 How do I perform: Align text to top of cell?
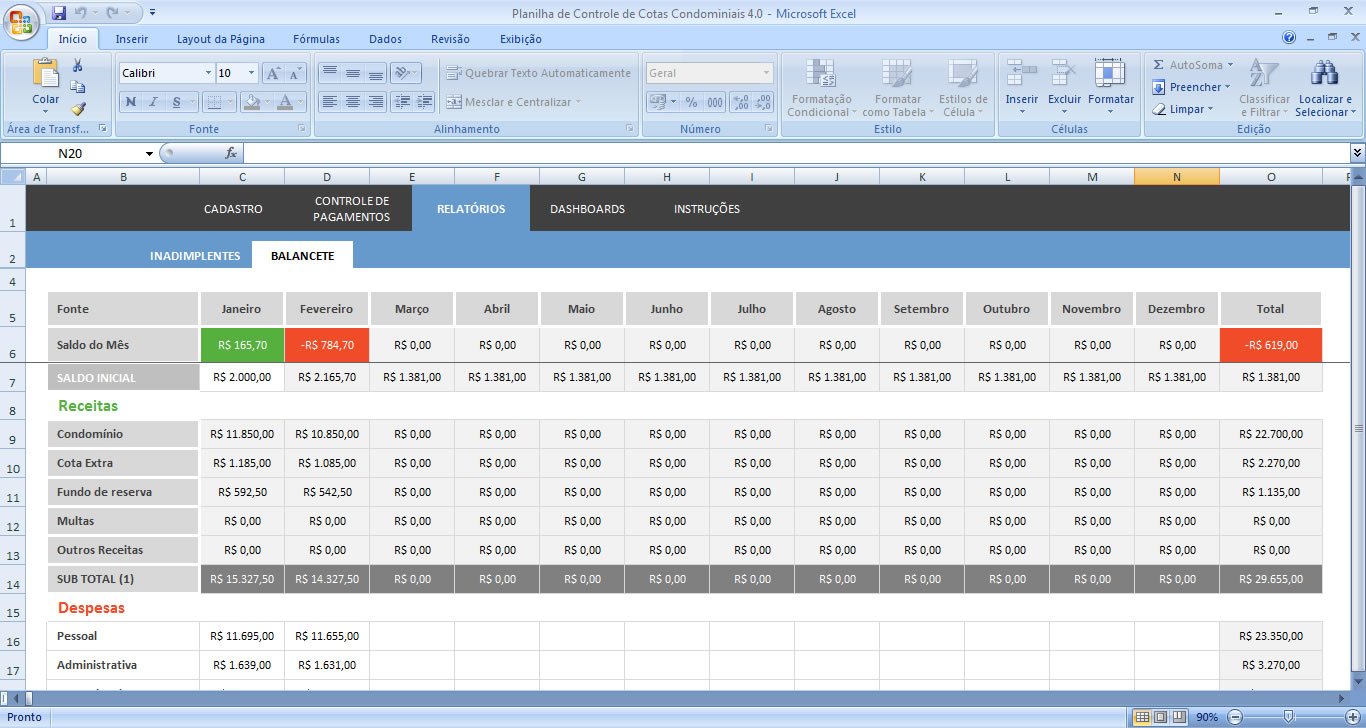[x=329, y=73]
